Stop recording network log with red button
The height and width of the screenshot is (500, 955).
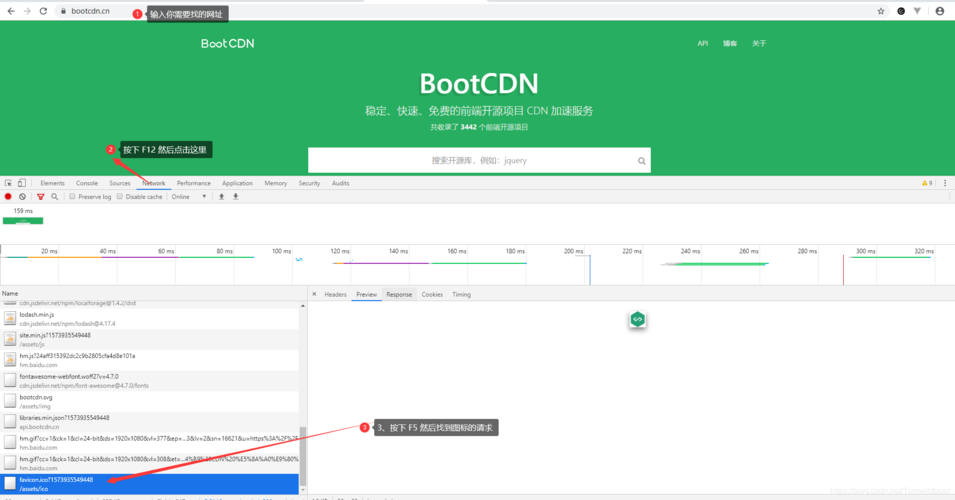click(8, 197)
